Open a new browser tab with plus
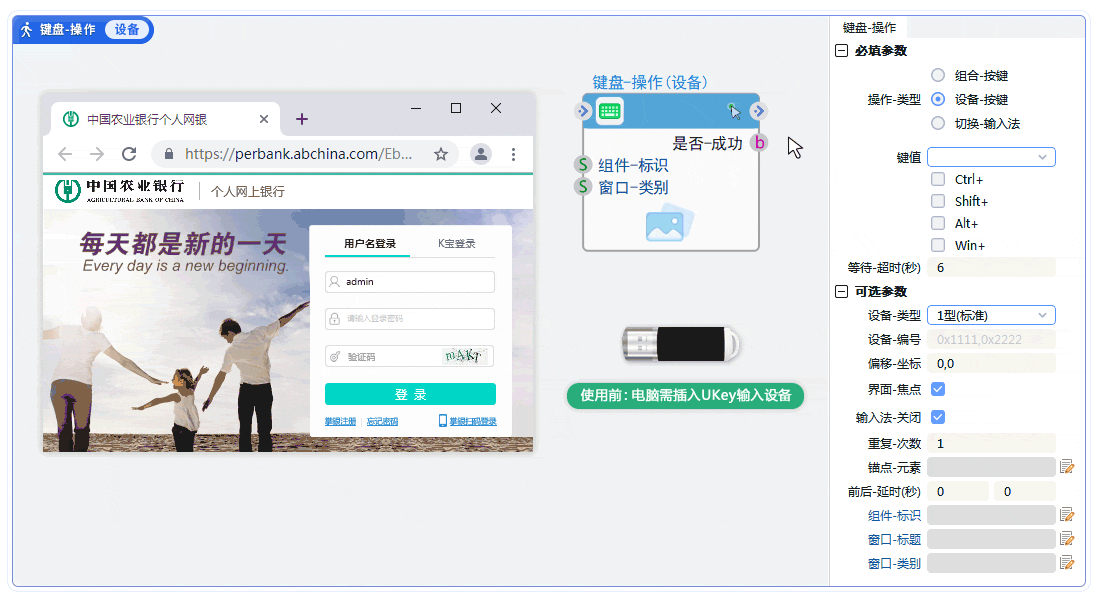This screenshot has width=1101, height=598. tap(302, 119)
